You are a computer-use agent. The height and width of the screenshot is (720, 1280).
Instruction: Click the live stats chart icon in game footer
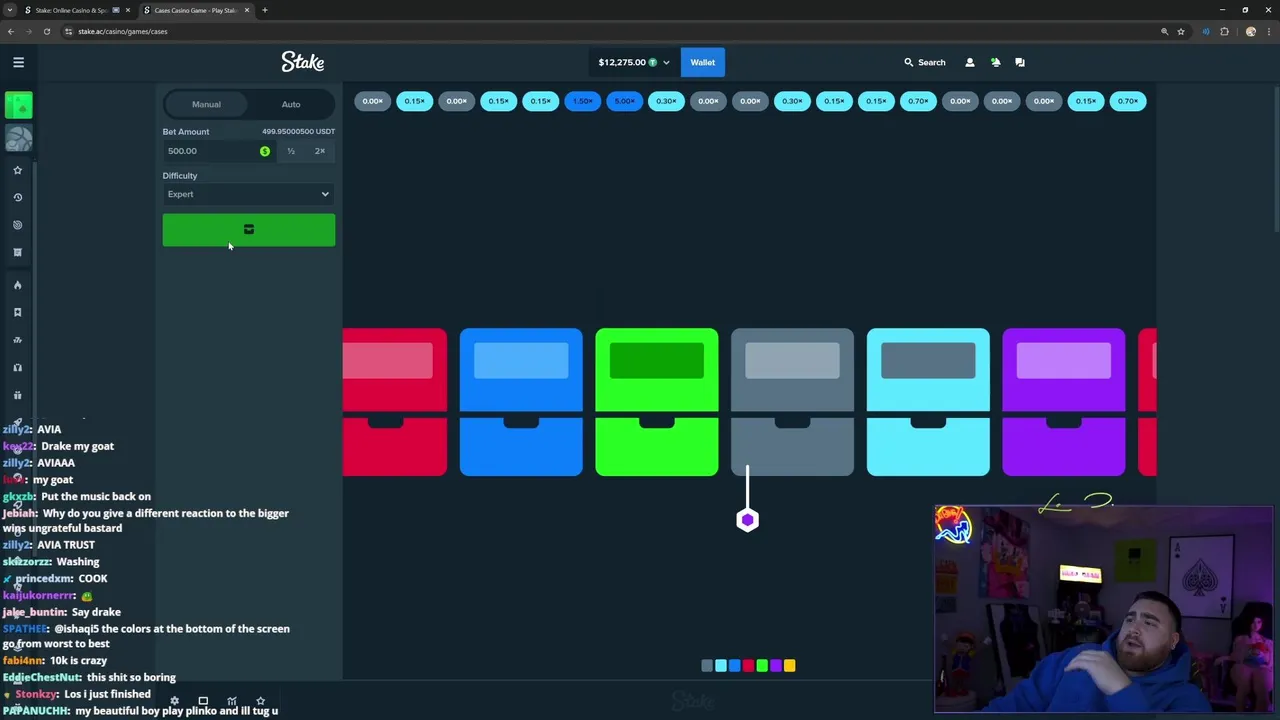[232, 701]
